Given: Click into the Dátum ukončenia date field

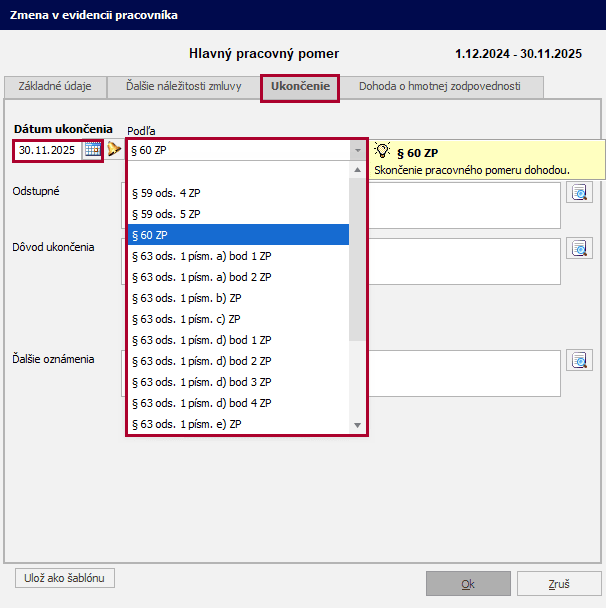Looking at the screenshot, I should (48, 150).
